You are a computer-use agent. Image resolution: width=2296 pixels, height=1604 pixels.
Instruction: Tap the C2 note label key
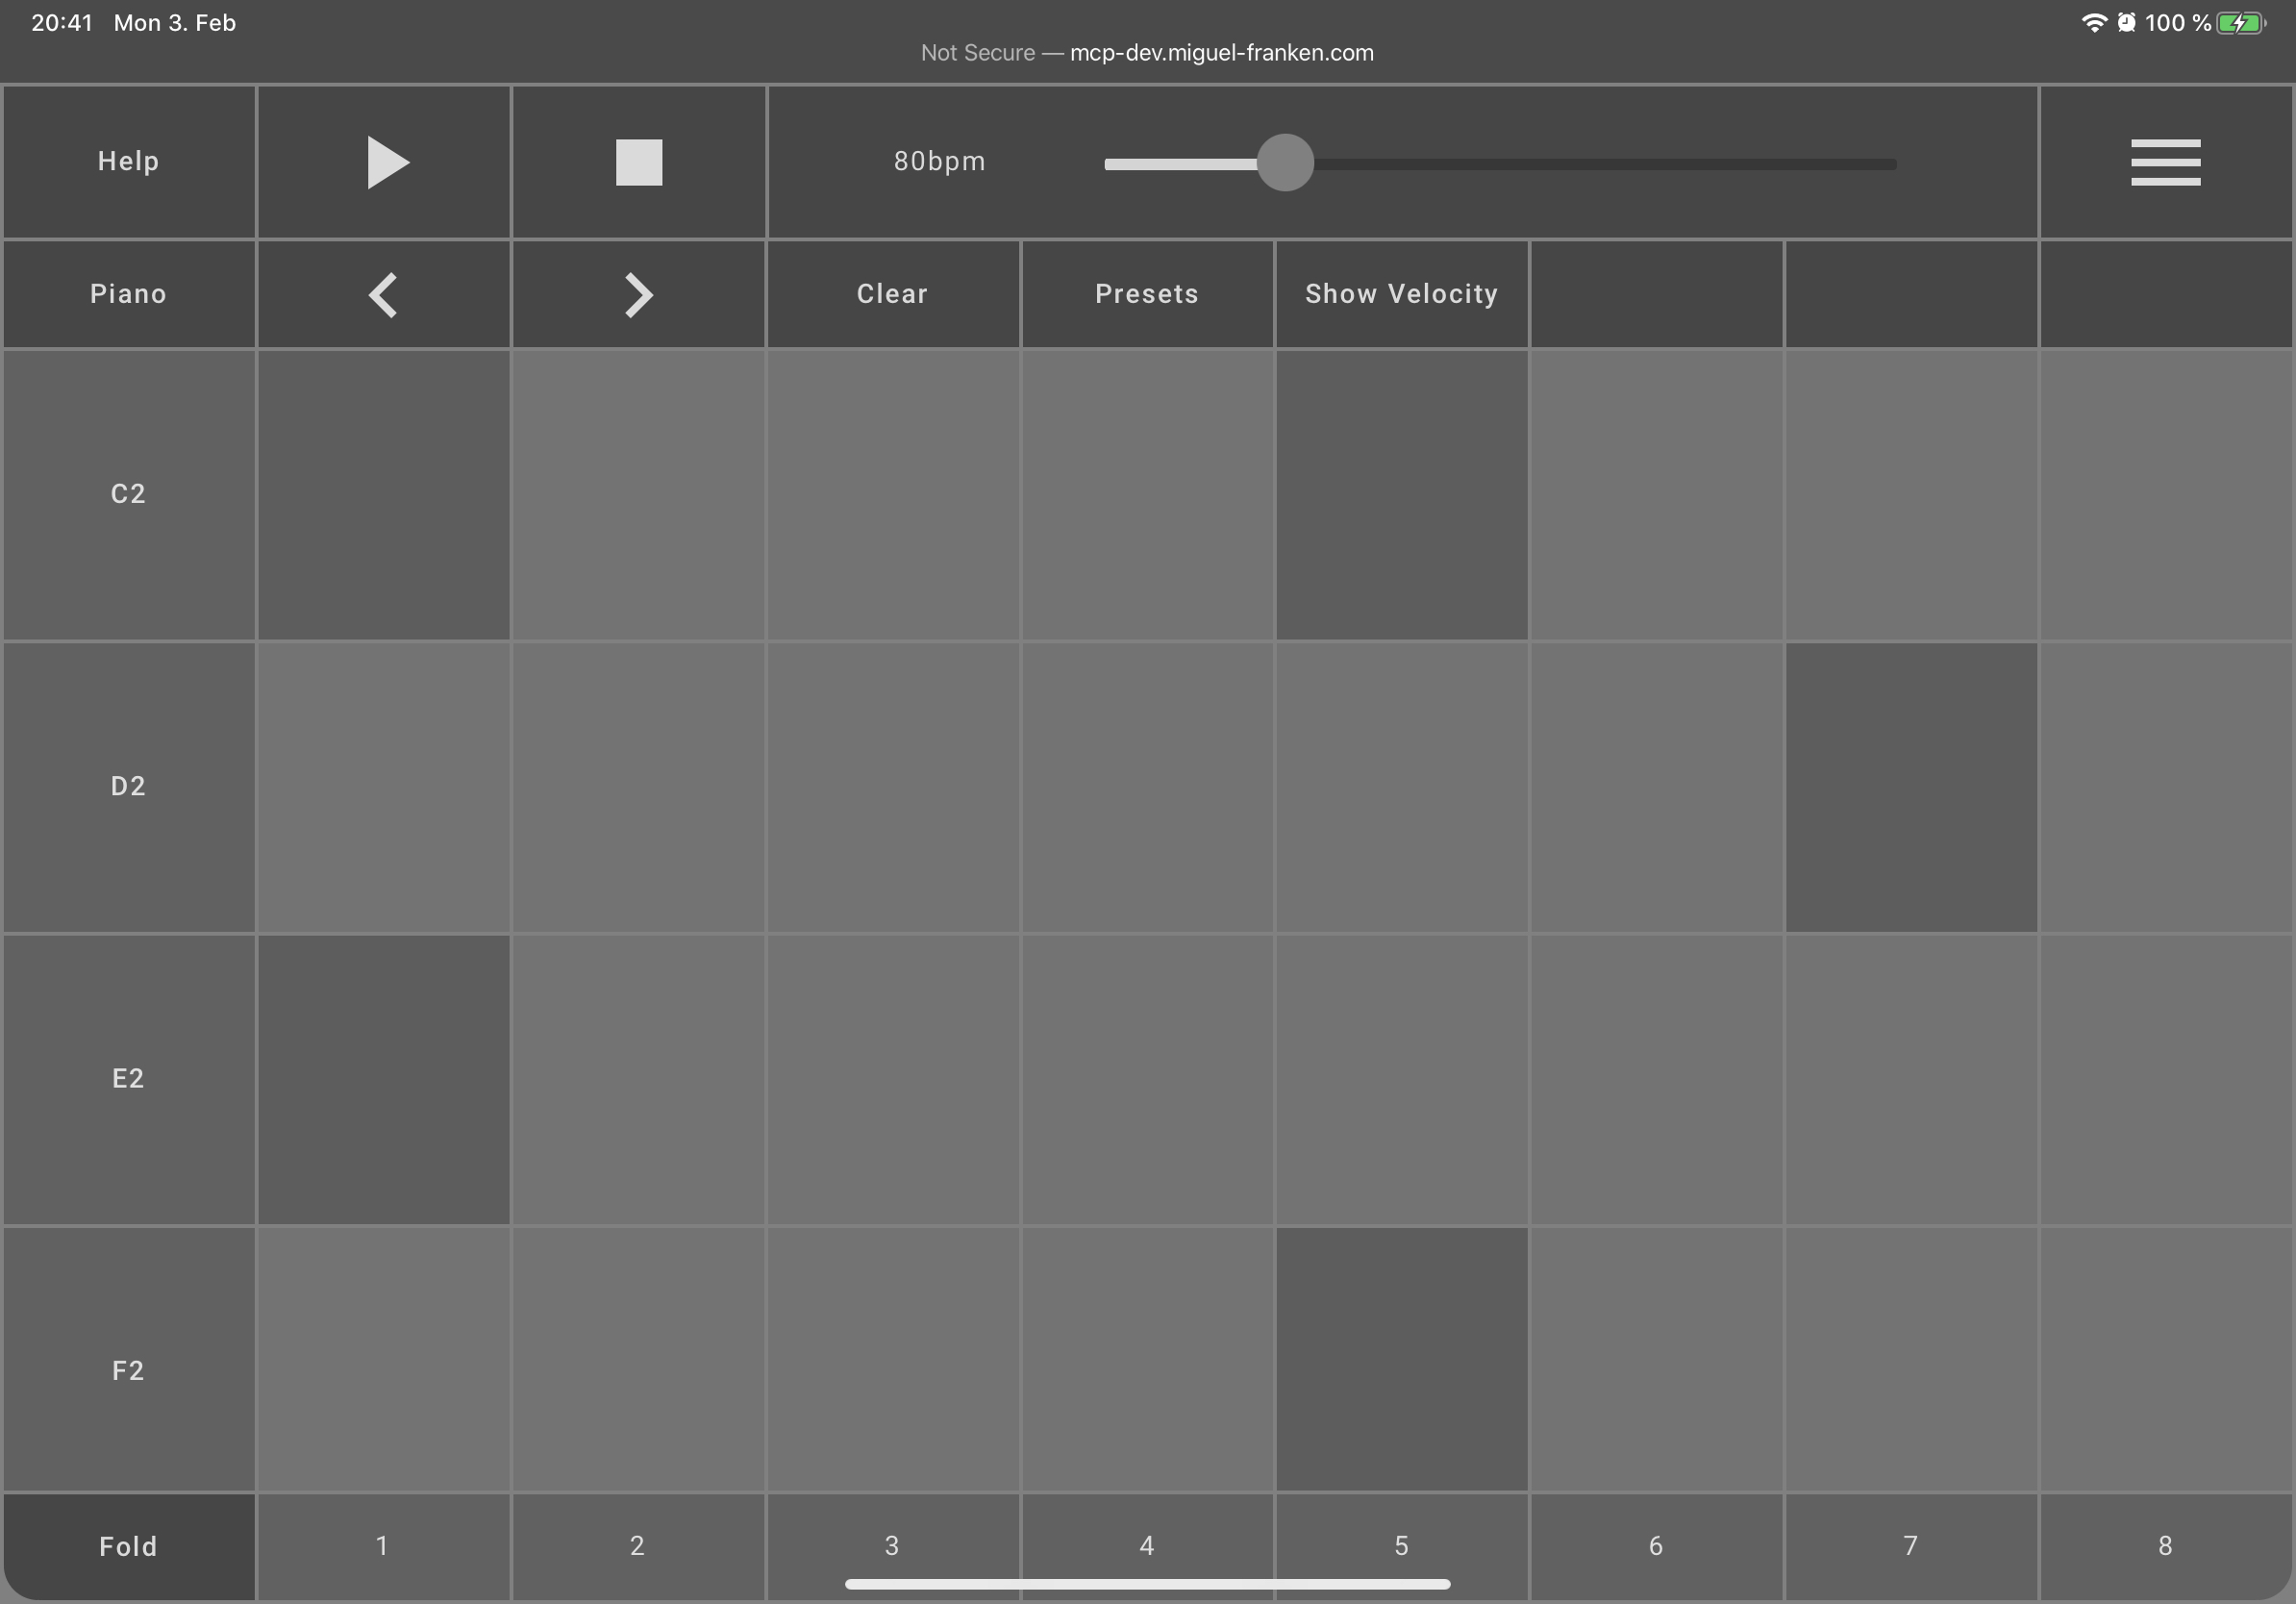pyautogui.click(x=128, y=494)
